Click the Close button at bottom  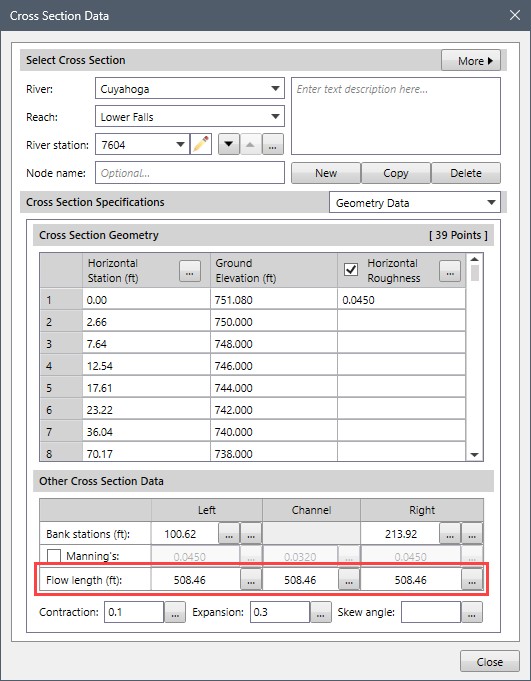(x=490, y=661)
